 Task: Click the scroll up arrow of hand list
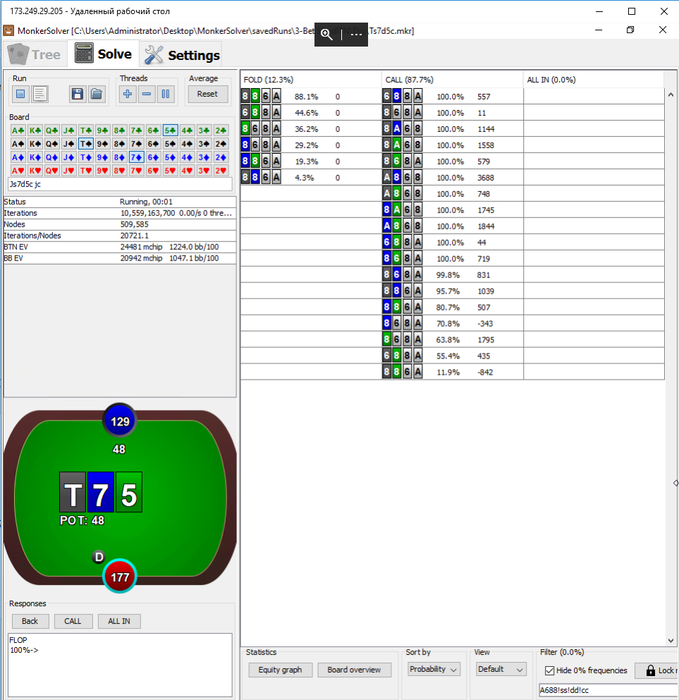tap(671, 95)
